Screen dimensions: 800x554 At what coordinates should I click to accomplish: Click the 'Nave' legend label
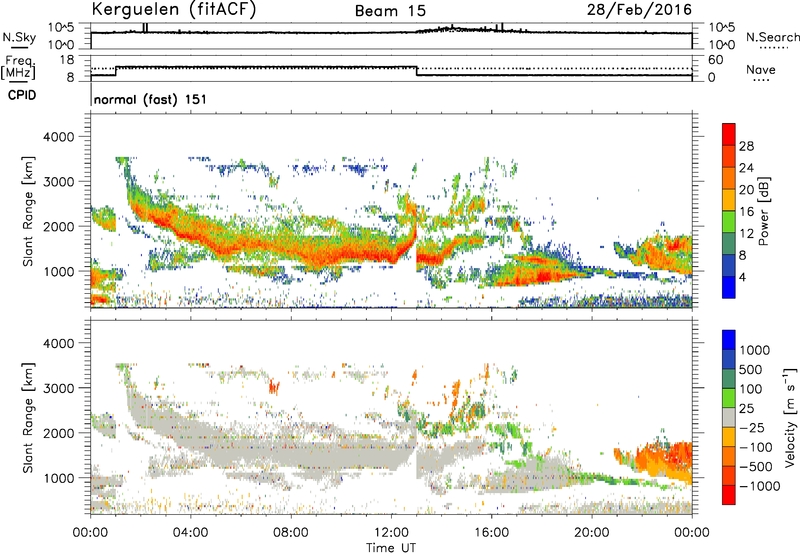[x=761, y=69]
